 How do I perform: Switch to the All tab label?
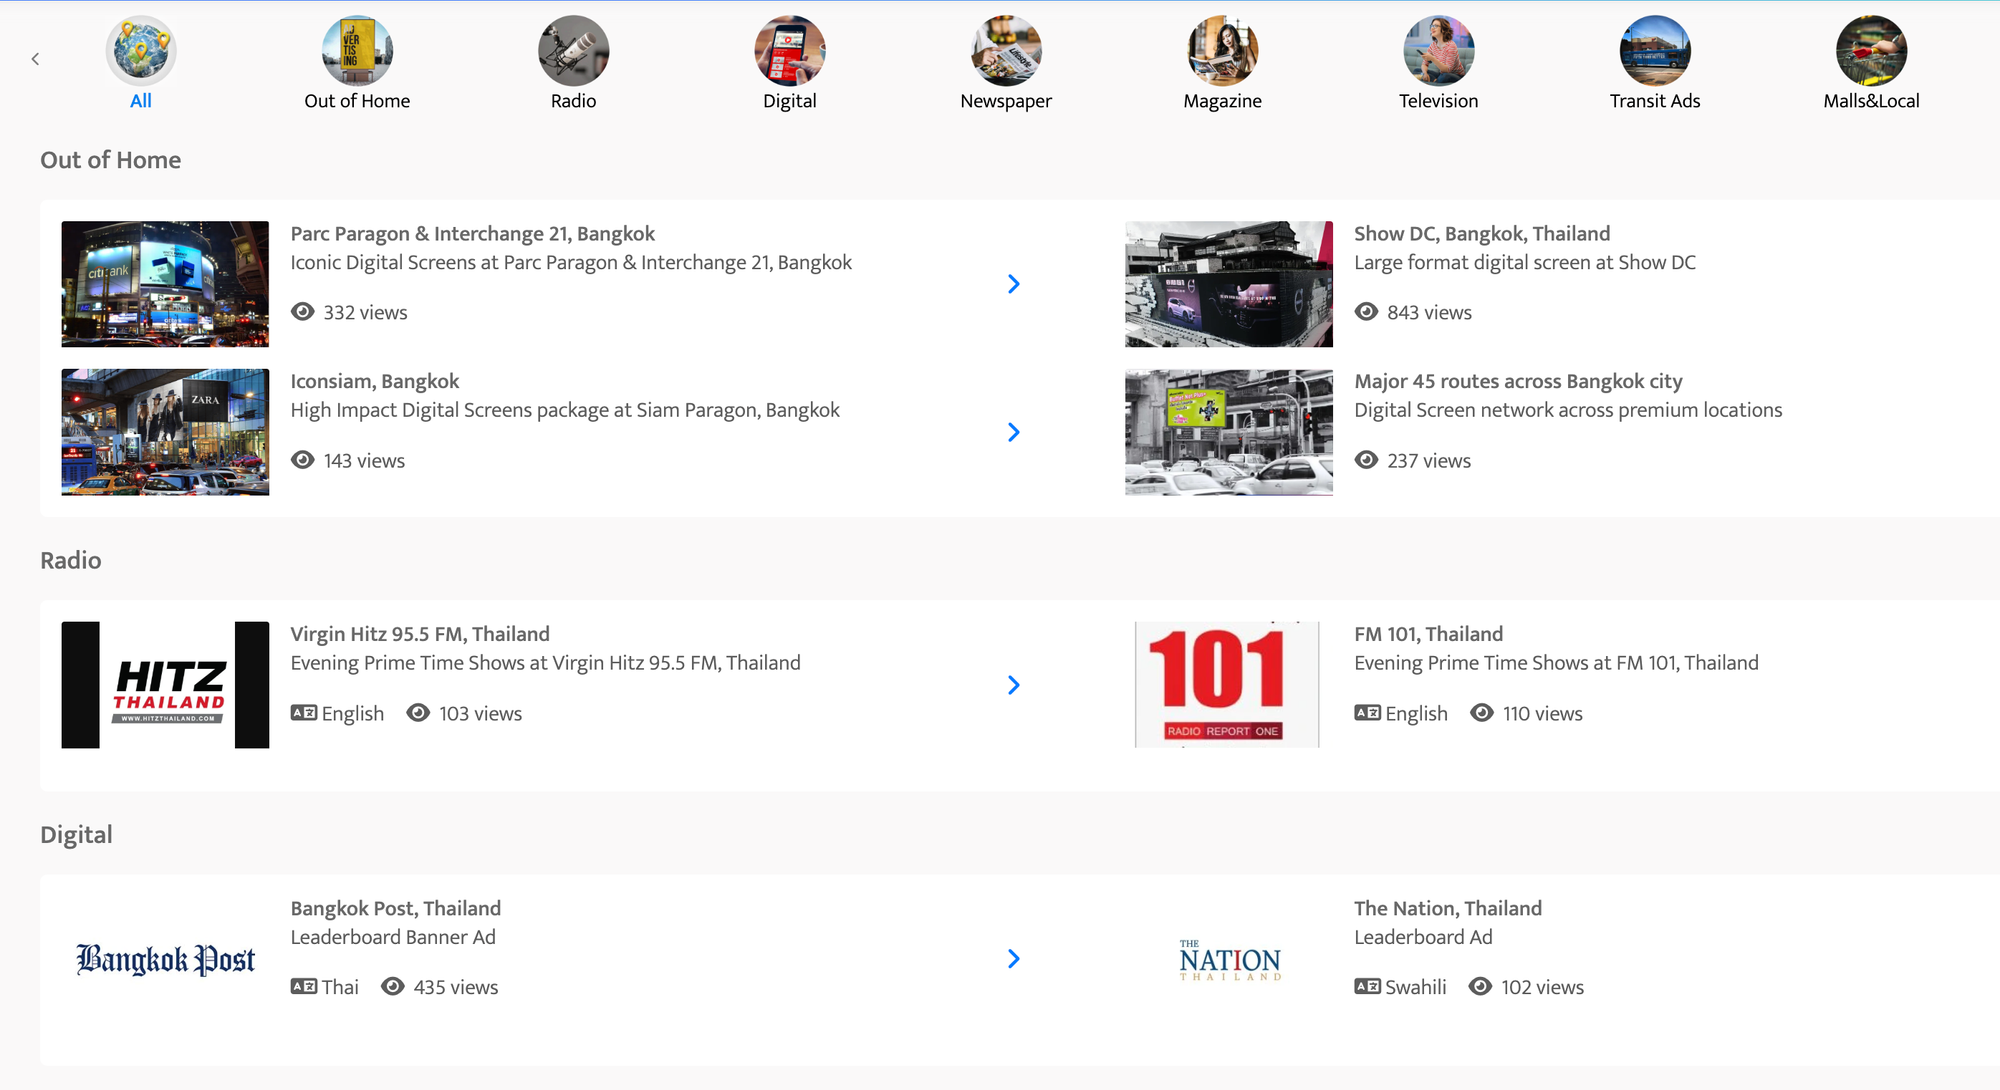[141, 101]
